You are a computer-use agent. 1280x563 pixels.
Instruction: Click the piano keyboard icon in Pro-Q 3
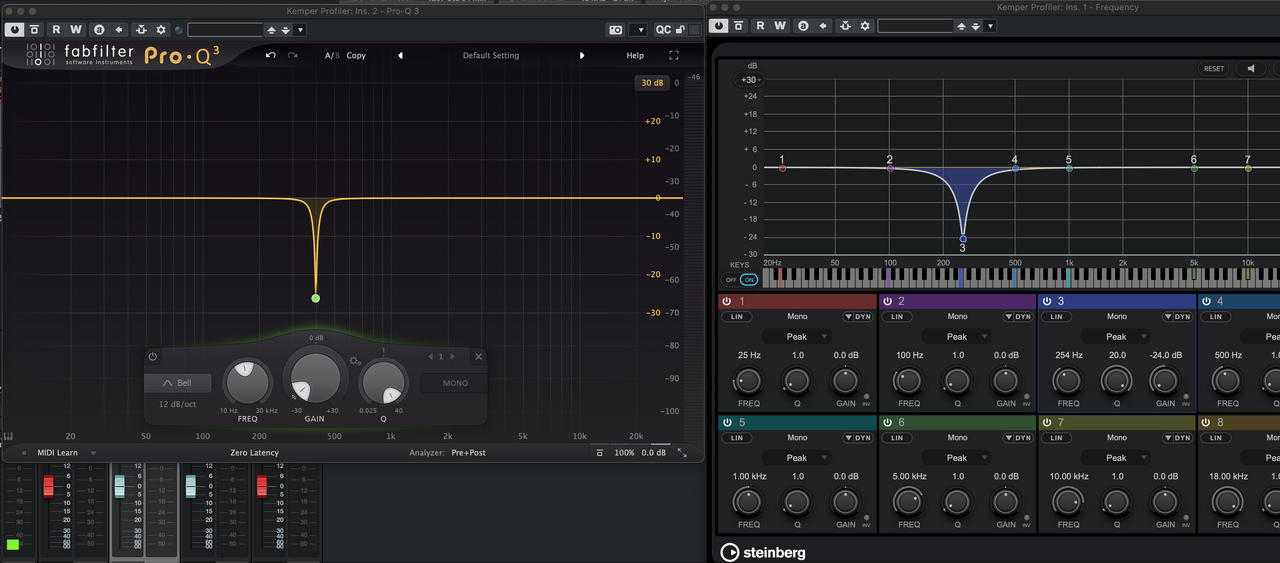[8, 436]
